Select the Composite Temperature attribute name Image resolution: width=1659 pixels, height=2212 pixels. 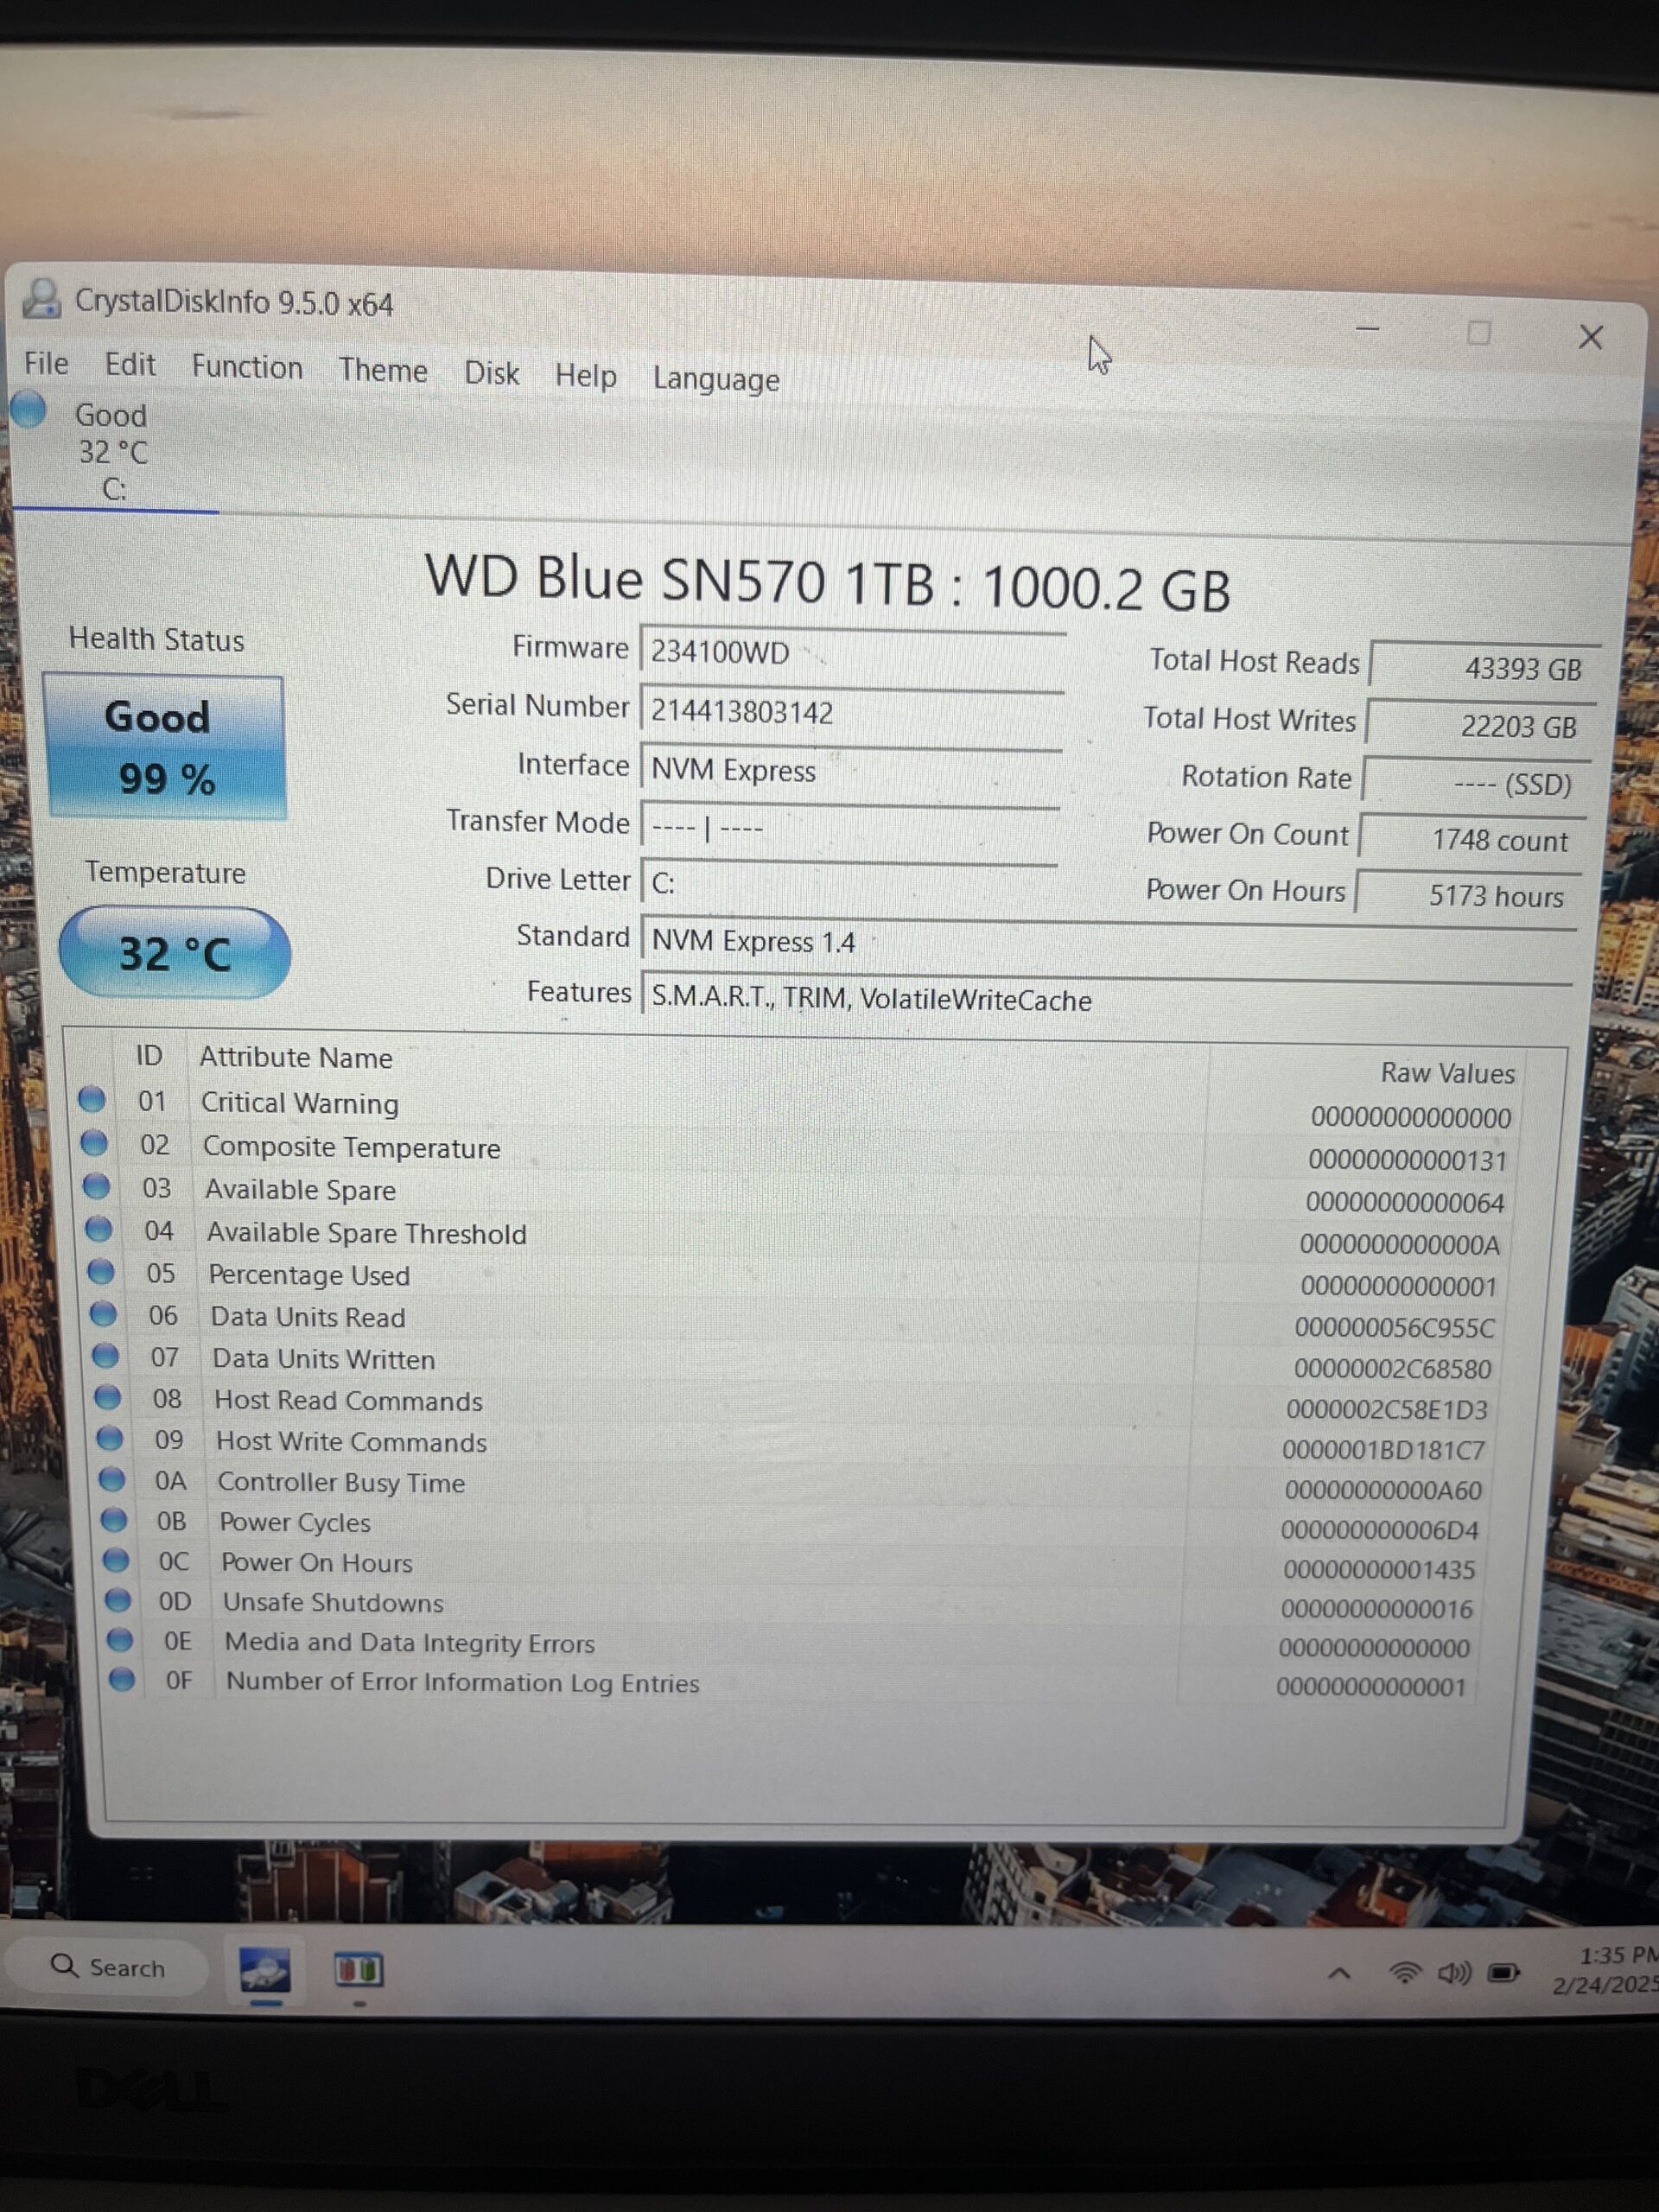tap(351, 1147)
